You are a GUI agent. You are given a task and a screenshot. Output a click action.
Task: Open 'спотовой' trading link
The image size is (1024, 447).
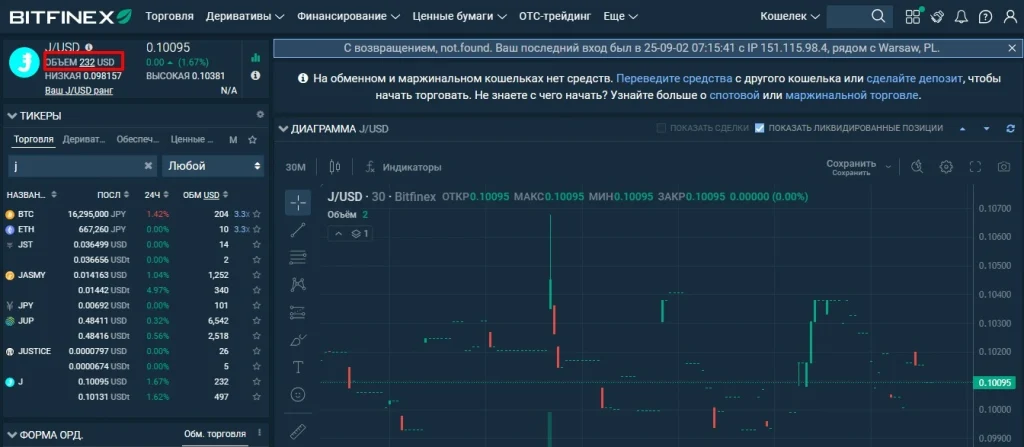(734, 95)
